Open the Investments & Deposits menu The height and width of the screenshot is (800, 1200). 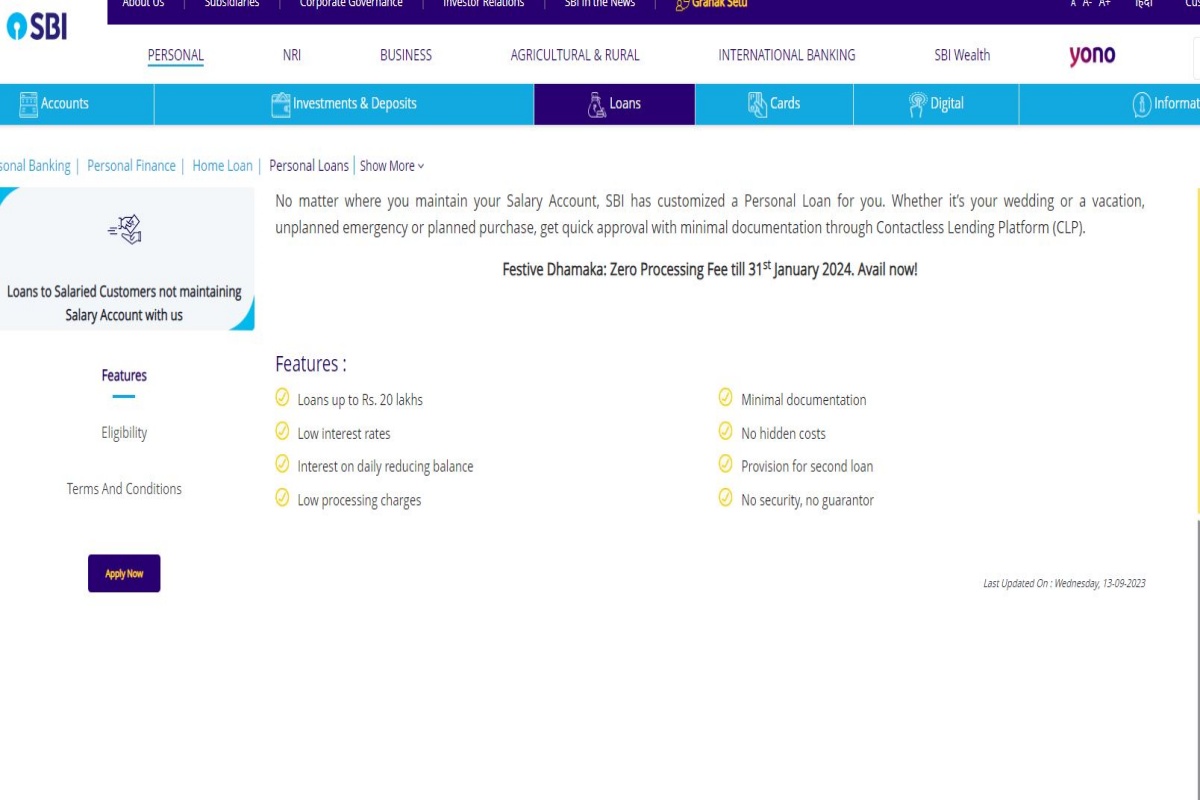point(344,104)
